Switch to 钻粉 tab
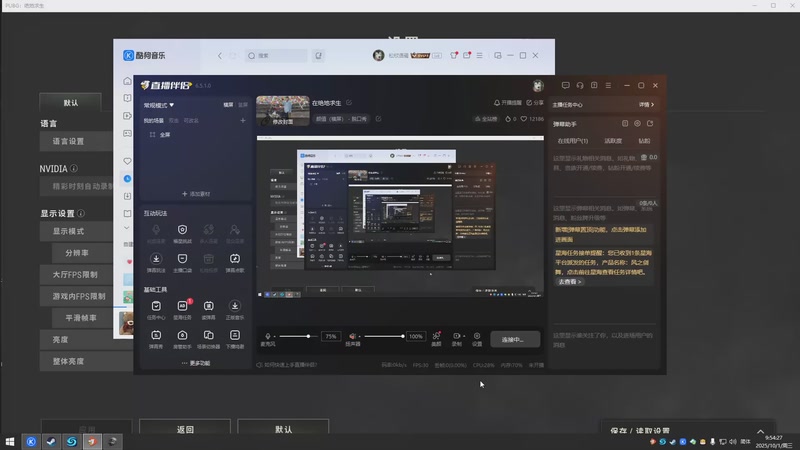This screenshot has width=800, height=450. pyautogui.click(x=644, y=141)
